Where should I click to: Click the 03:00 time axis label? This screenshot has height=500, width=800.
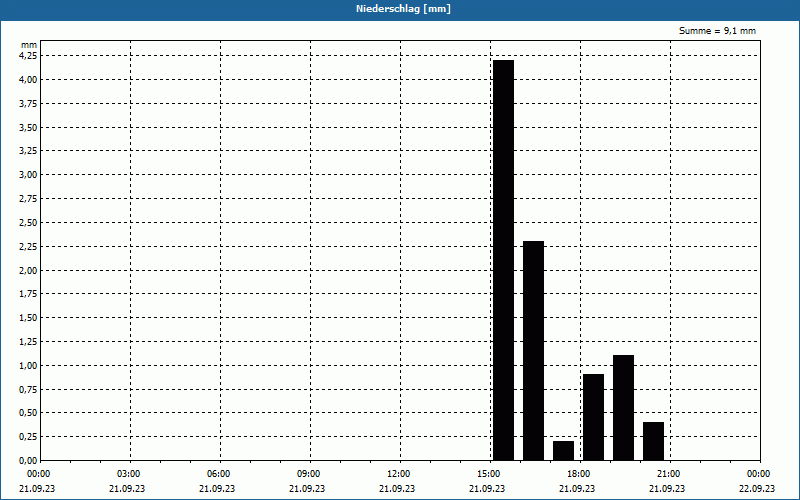pyautogui.click(x=130, y=474)
